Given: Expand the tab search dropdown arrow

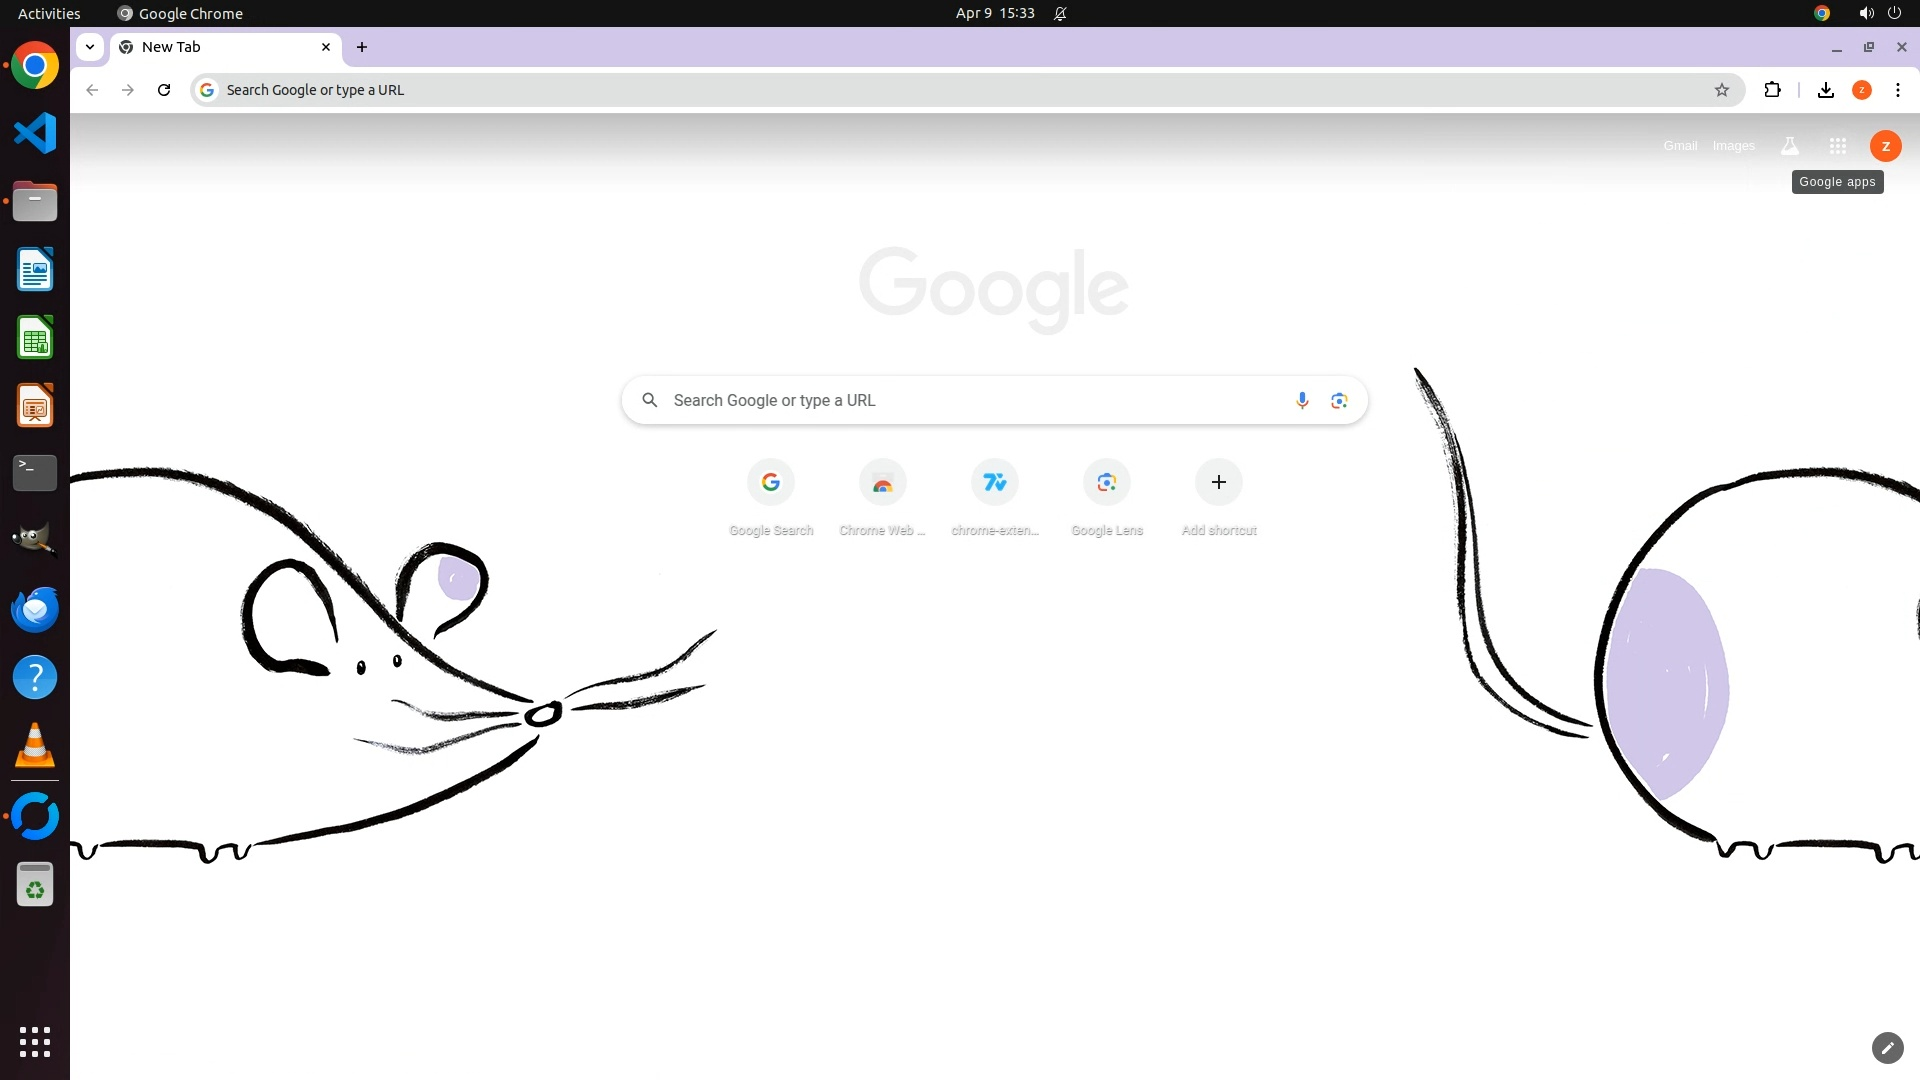Looking at the screenshot, I should coord(90,47).
